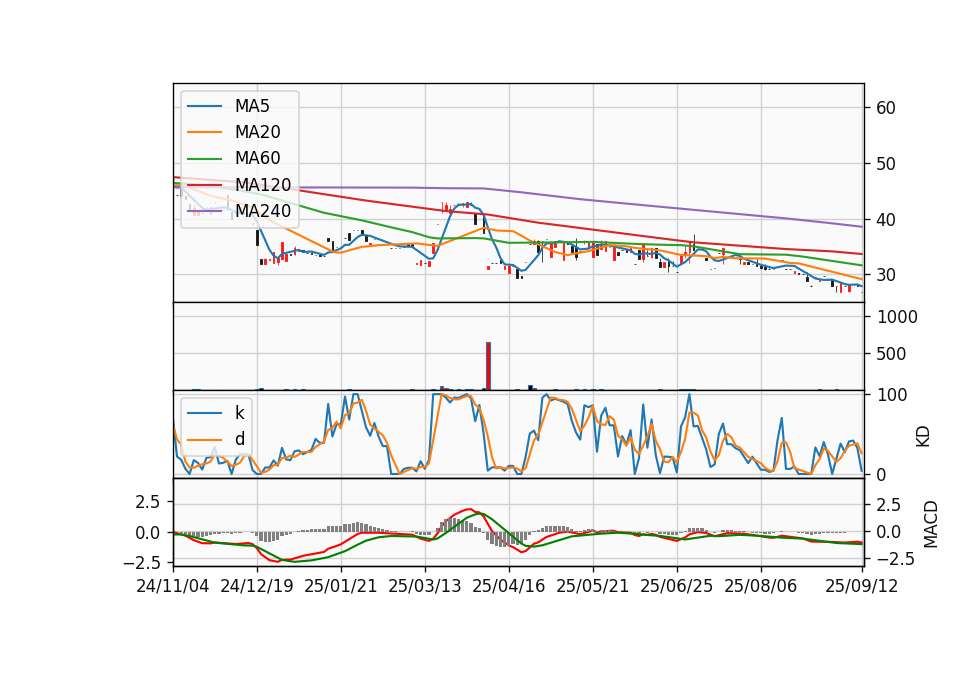Click the green MA60 legend line sample
This screenshot has width=960, height=690.
(x=204, y=159)
